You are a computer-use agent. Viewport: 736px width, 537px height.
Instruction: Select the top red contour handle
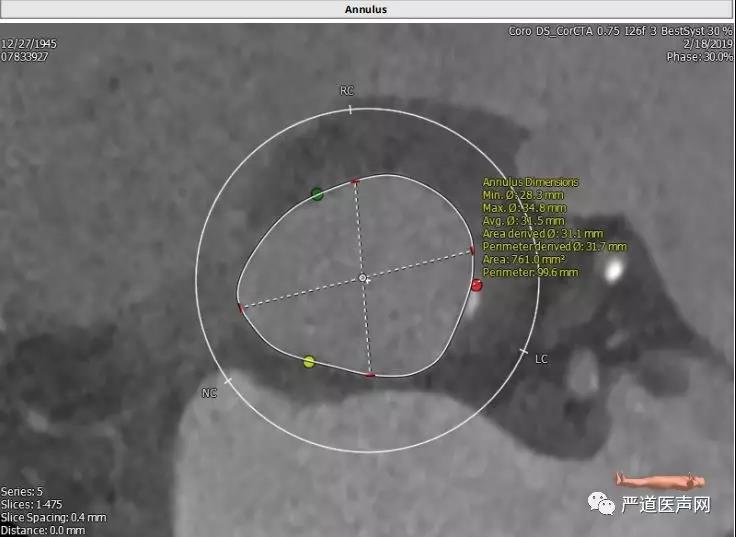click(354, 181)
